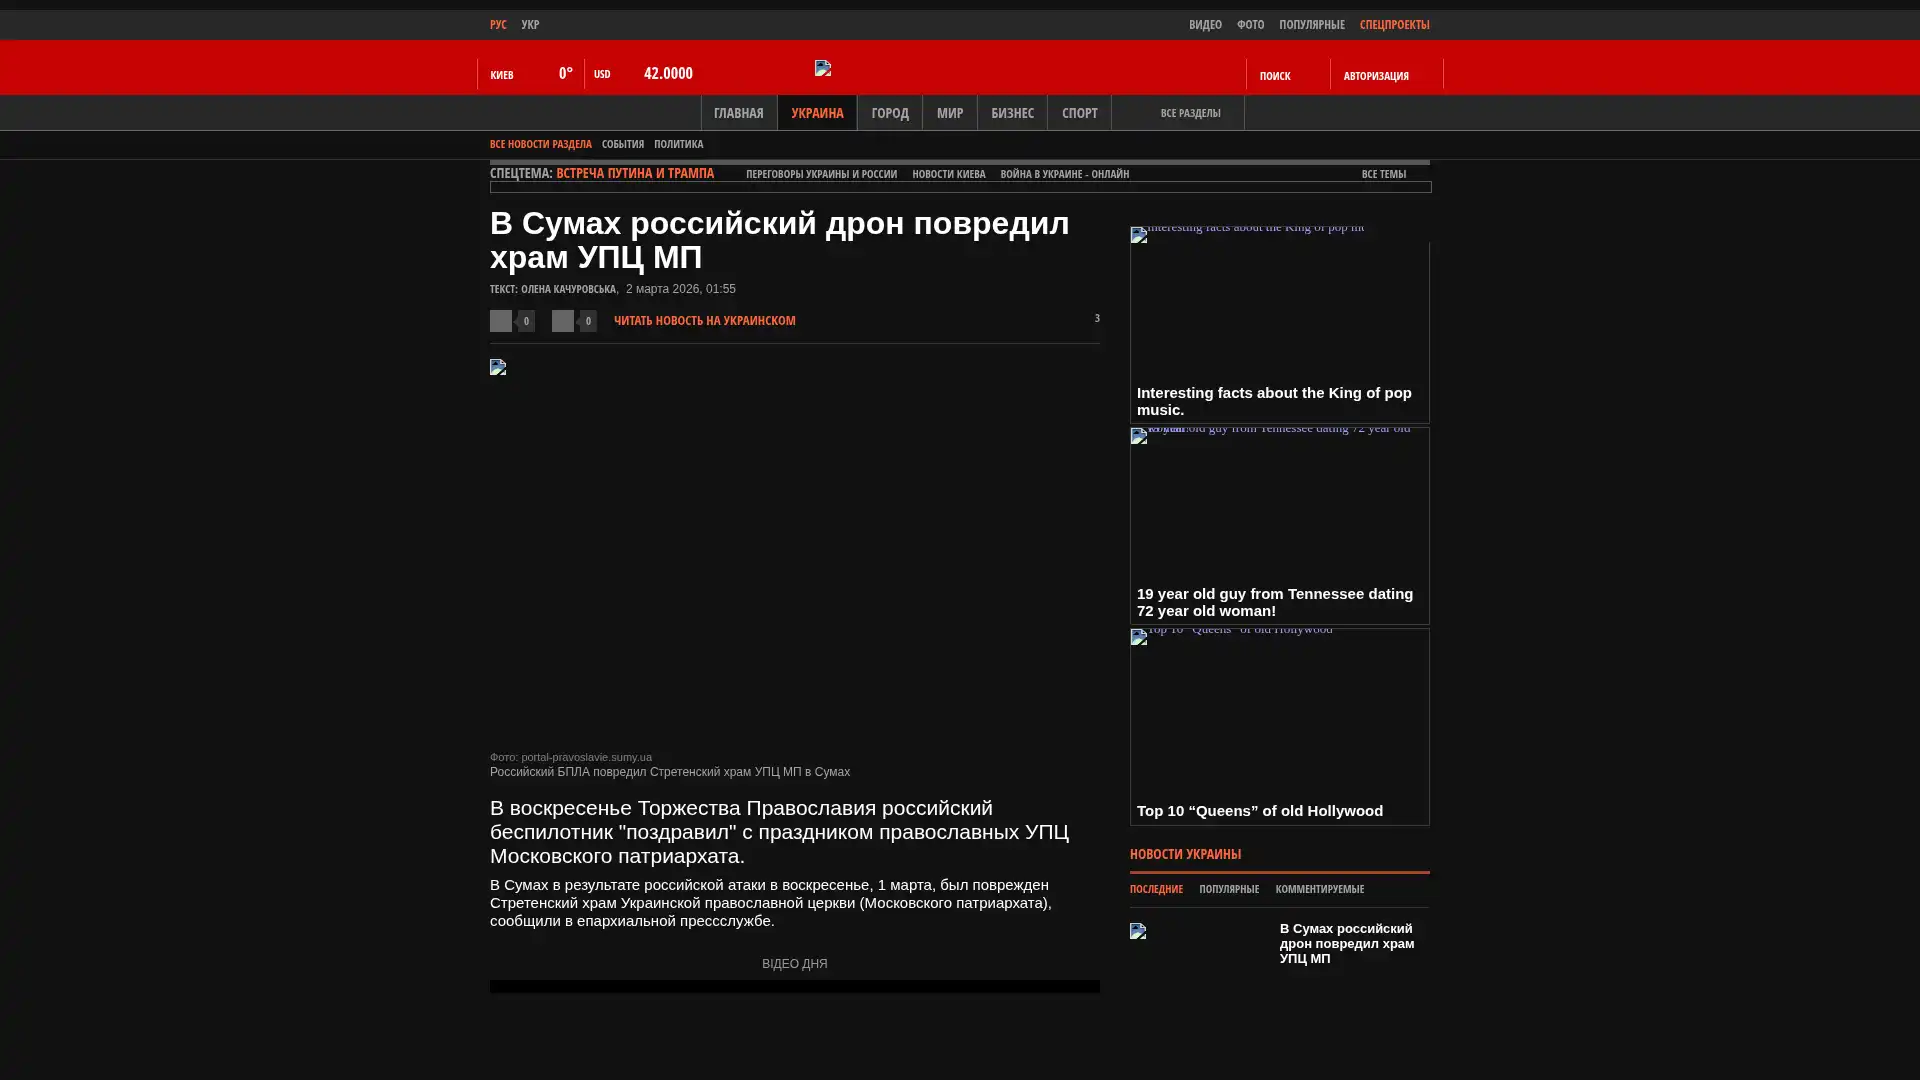
Task: Click the first gray share button
Action: point(501,321)
